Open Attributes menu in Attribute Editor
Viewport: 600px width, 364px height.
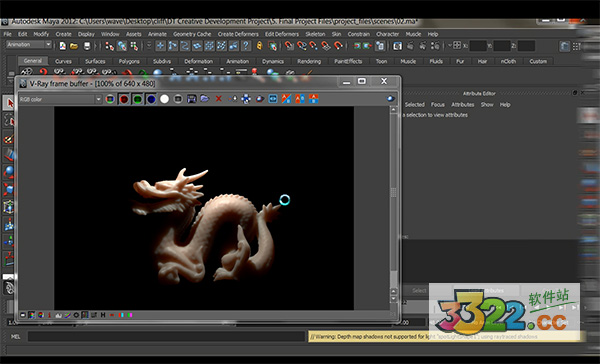coord(462,104)
